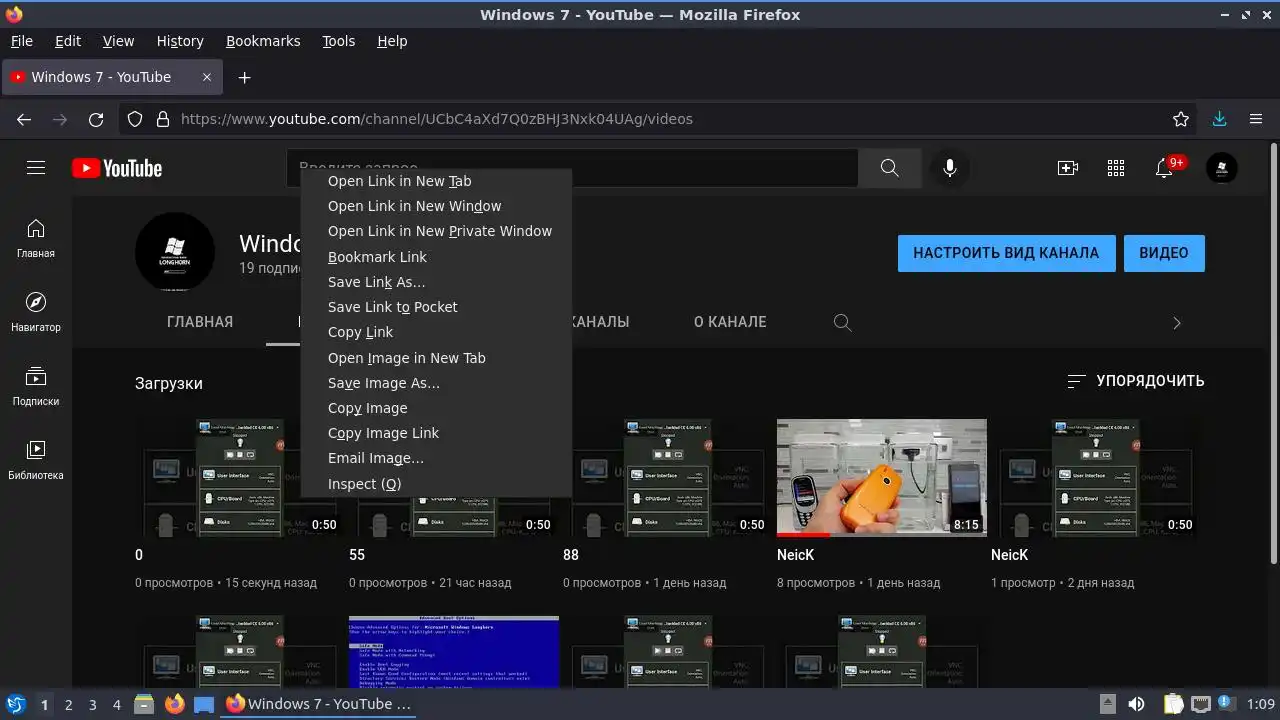Reload the page in Firefox
Image resolution: width=1280 pixels, height=720 pixels.
[x=96, y=119]
